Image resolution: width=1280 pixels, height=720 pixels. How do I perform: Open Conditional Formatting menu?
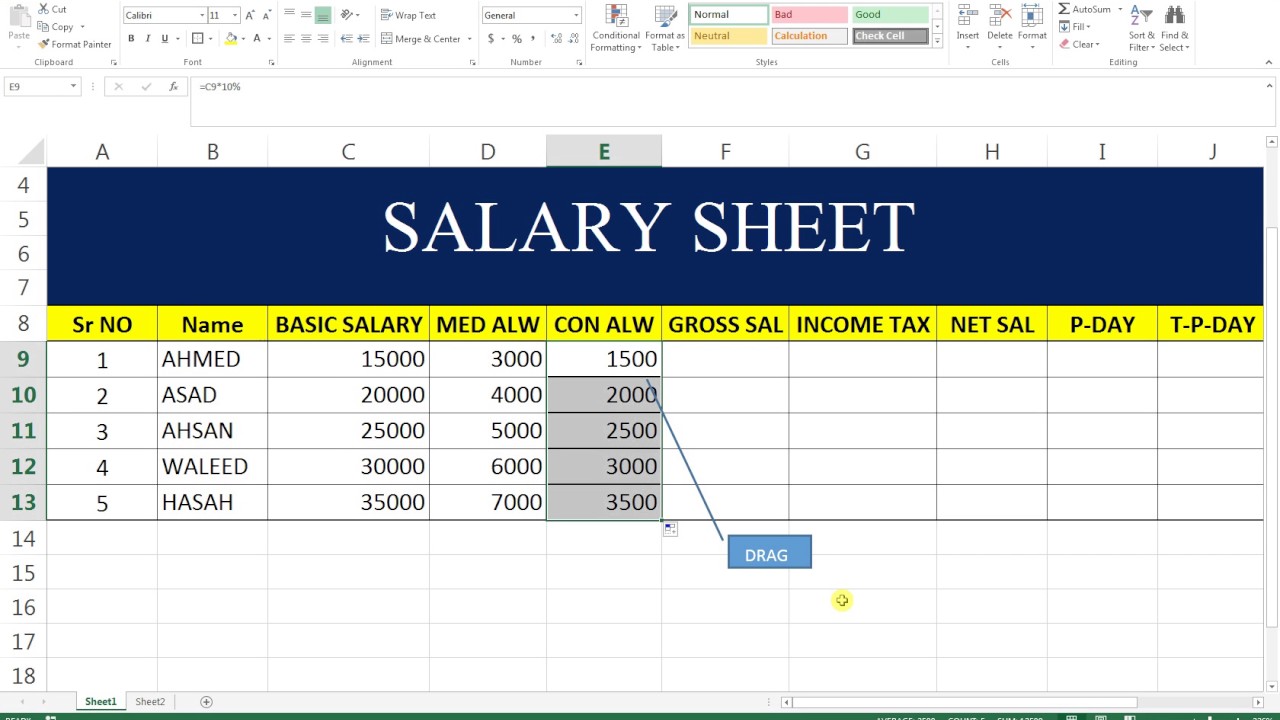click(616, 29)
